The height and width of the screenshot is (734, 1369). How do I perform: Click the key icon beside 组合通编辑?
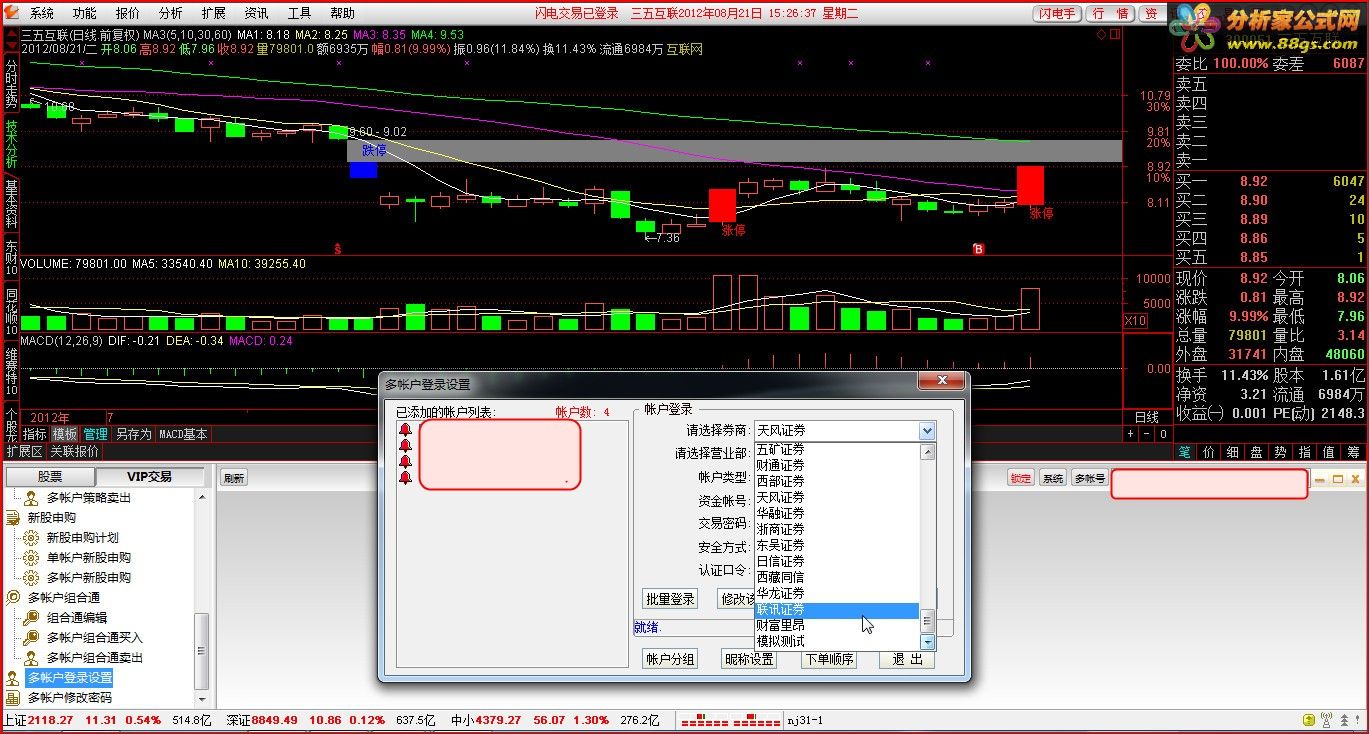pos(32,618)
